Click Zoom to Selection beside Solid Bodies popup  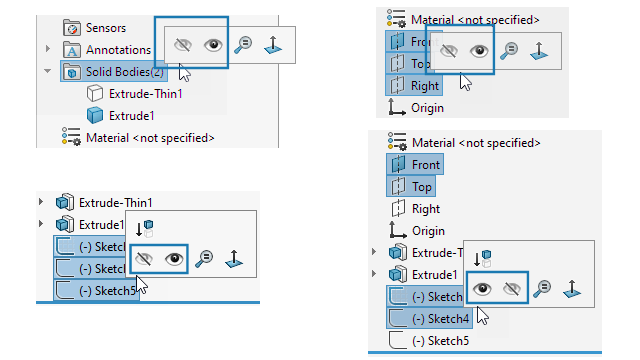click(x=243, y=44)
